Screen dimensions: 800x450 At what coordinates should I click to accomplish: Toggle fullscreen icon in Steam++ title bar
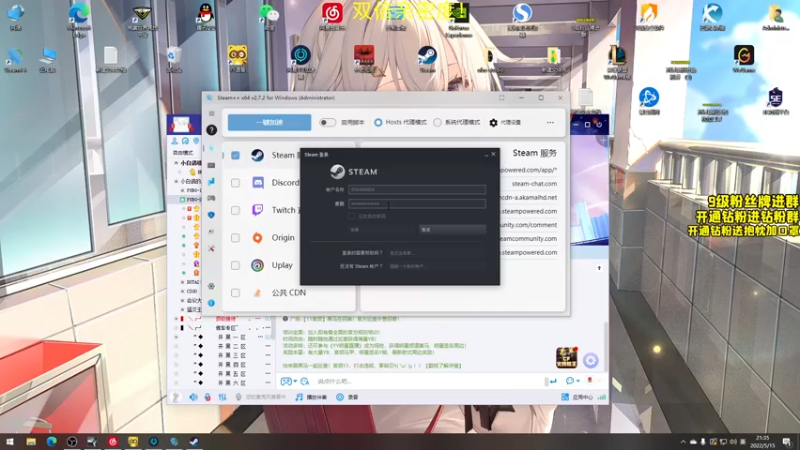point(502,97)
